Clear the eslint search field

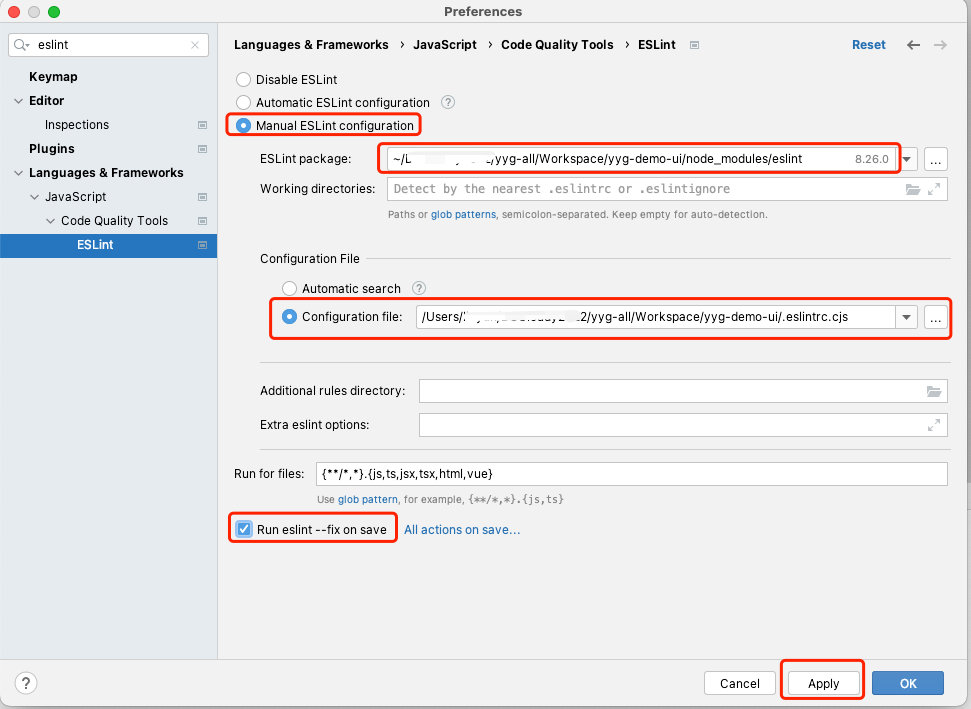pos(195,45)
